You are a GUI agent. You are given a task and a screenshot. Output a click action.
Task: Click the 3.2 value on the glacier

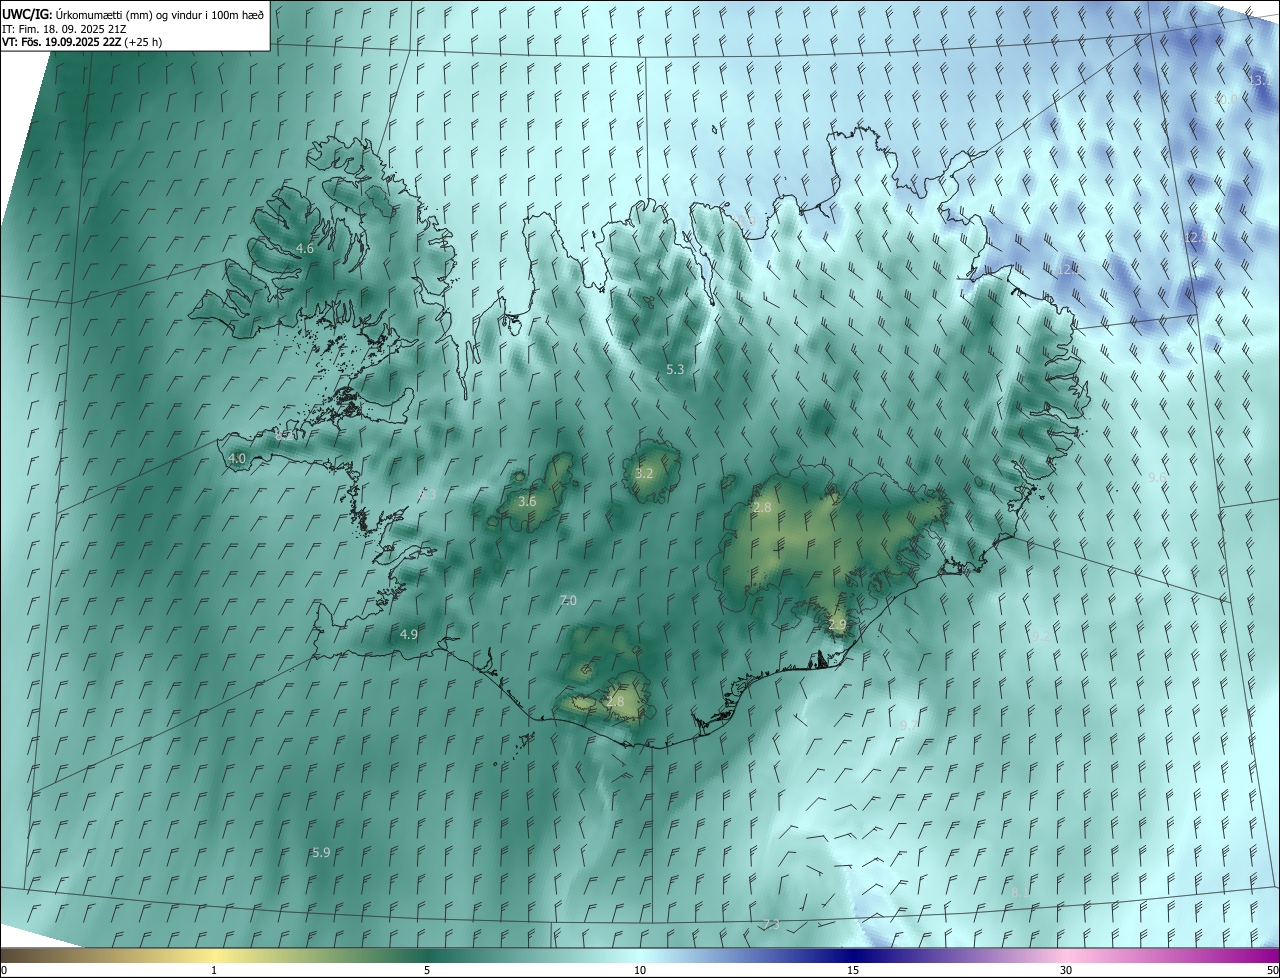644,473
